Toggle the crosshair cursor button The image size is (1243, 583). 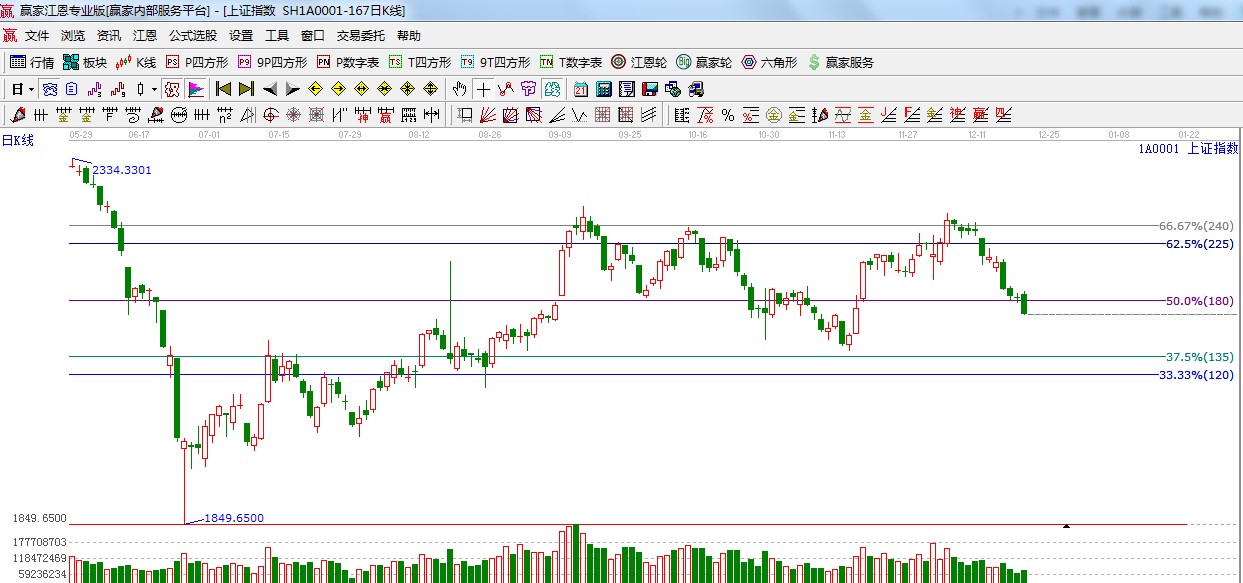click(483, 89)
